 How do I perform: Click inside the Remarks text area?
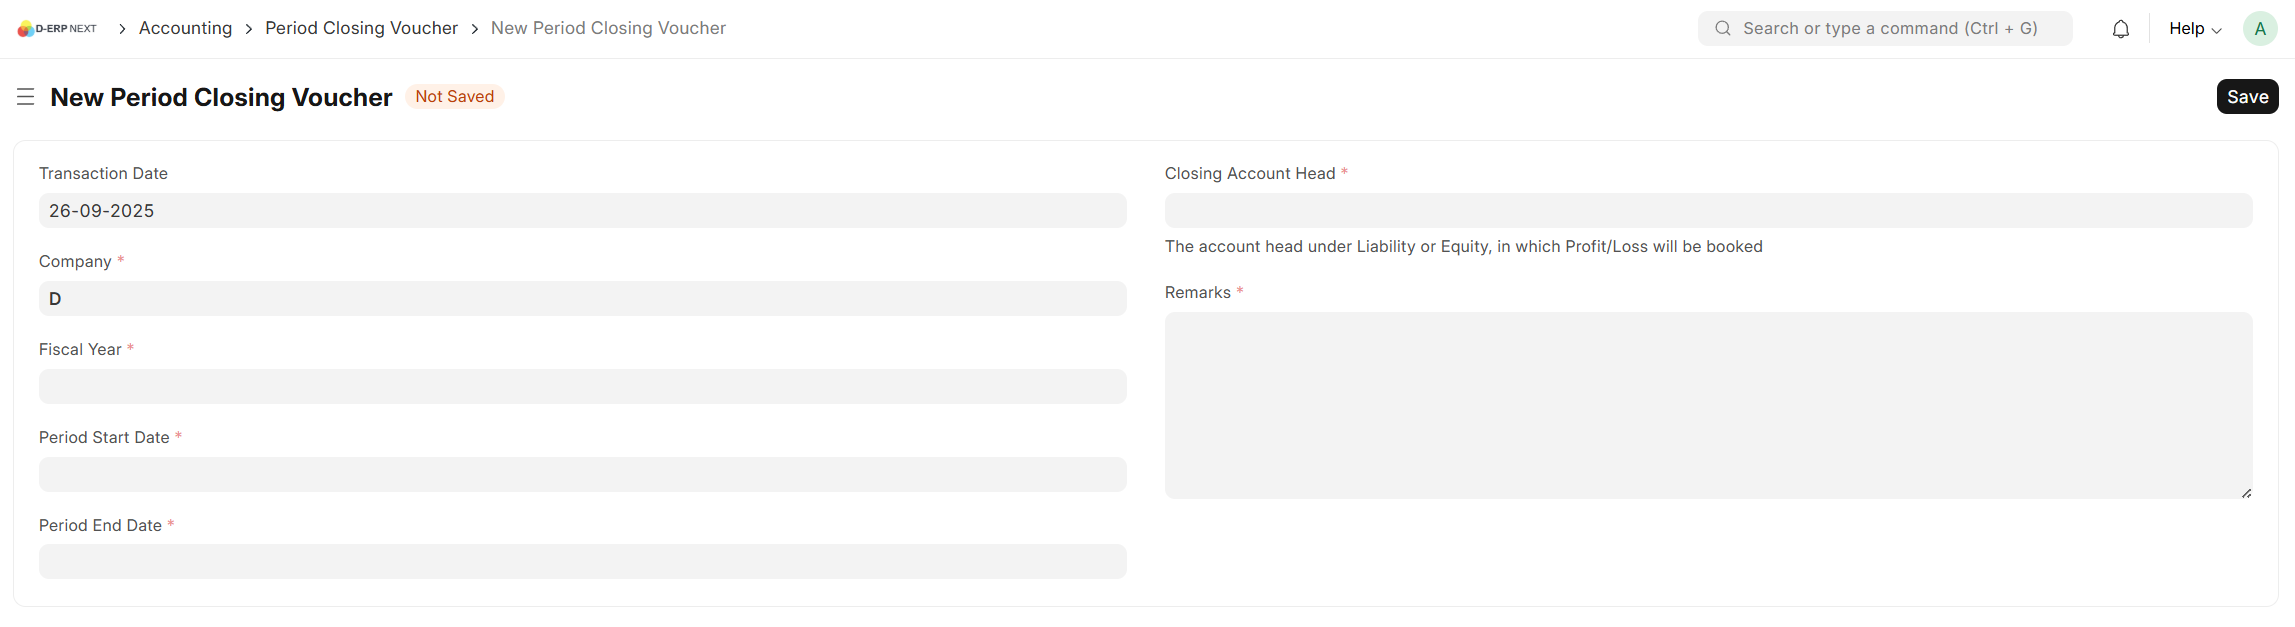point(1710,405)
